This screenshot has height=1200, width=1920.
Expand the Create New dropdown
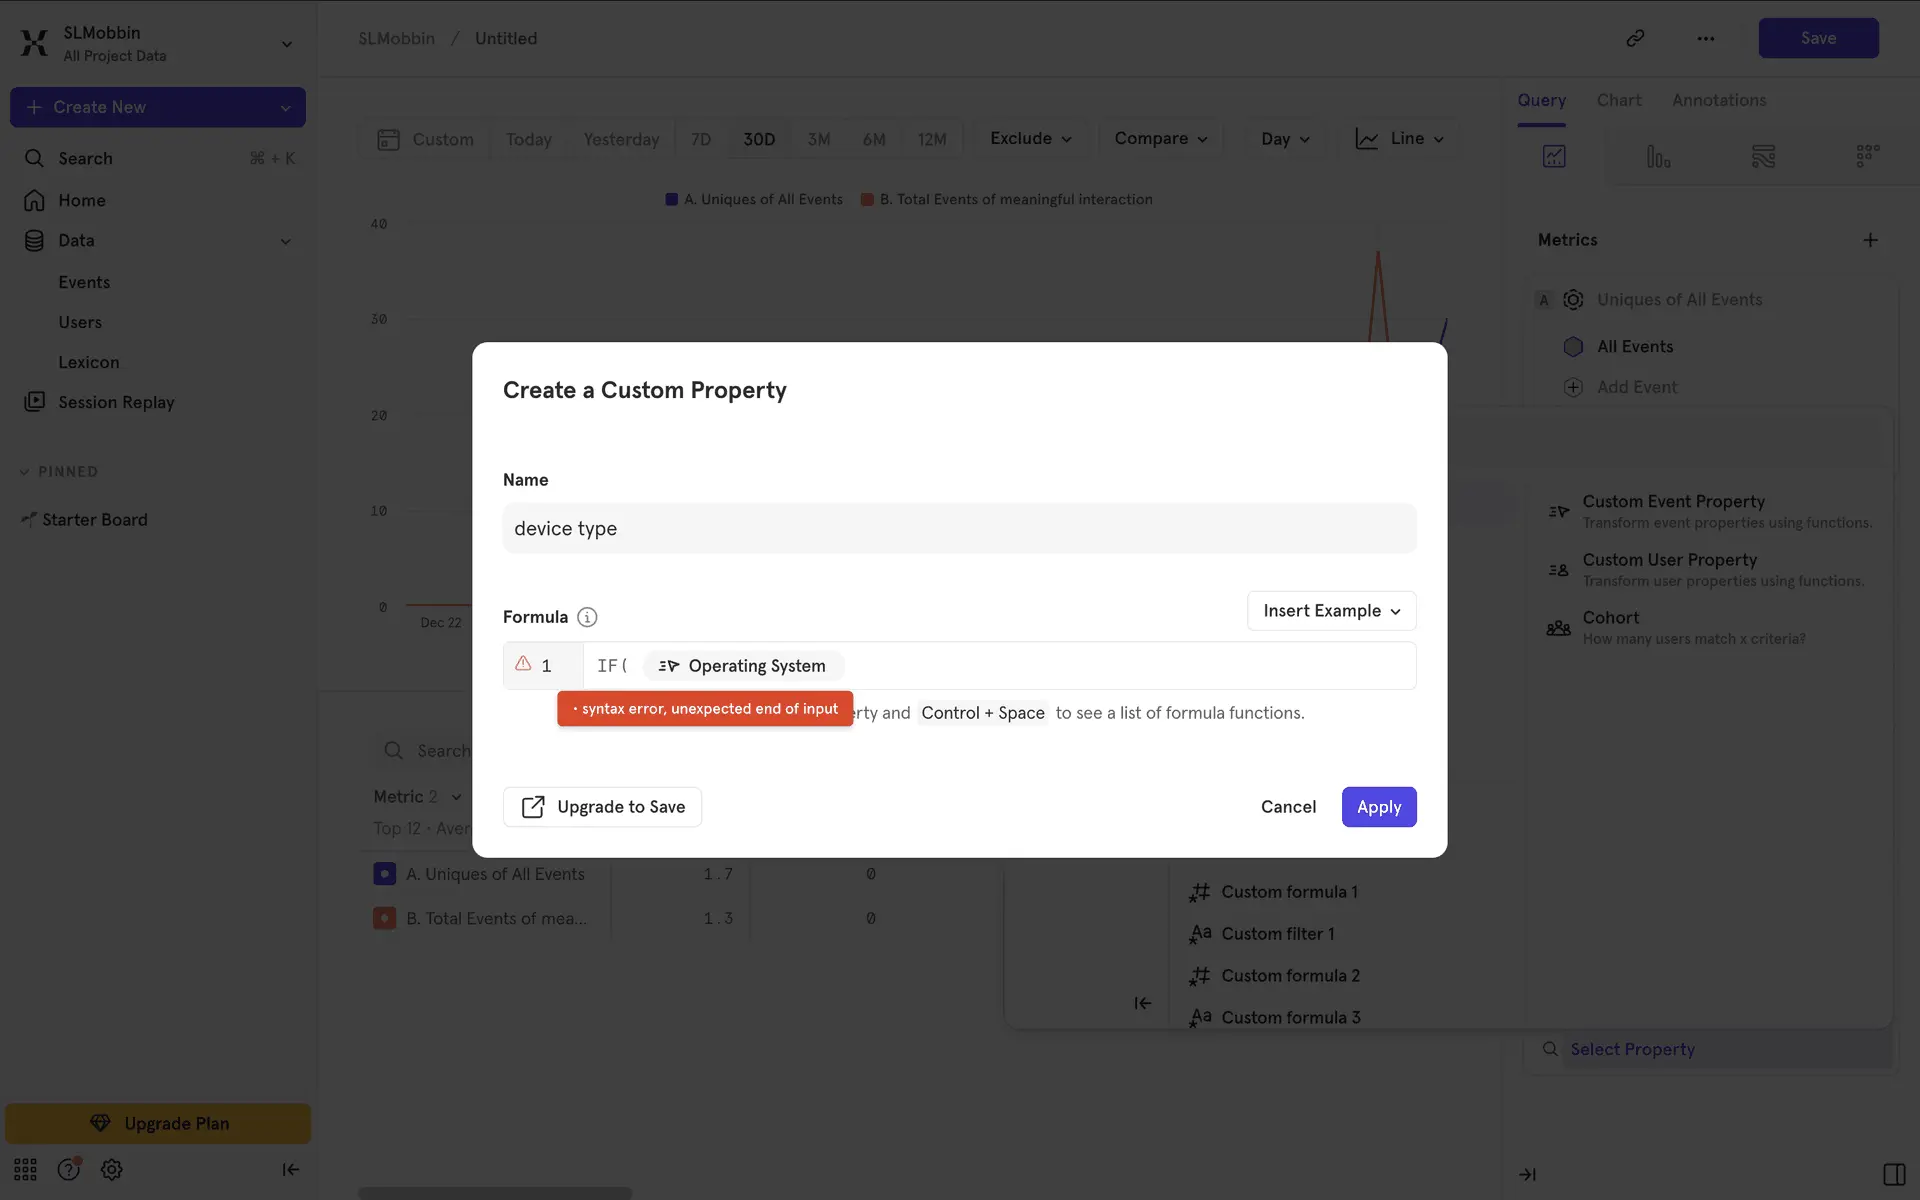coord(285,107)
